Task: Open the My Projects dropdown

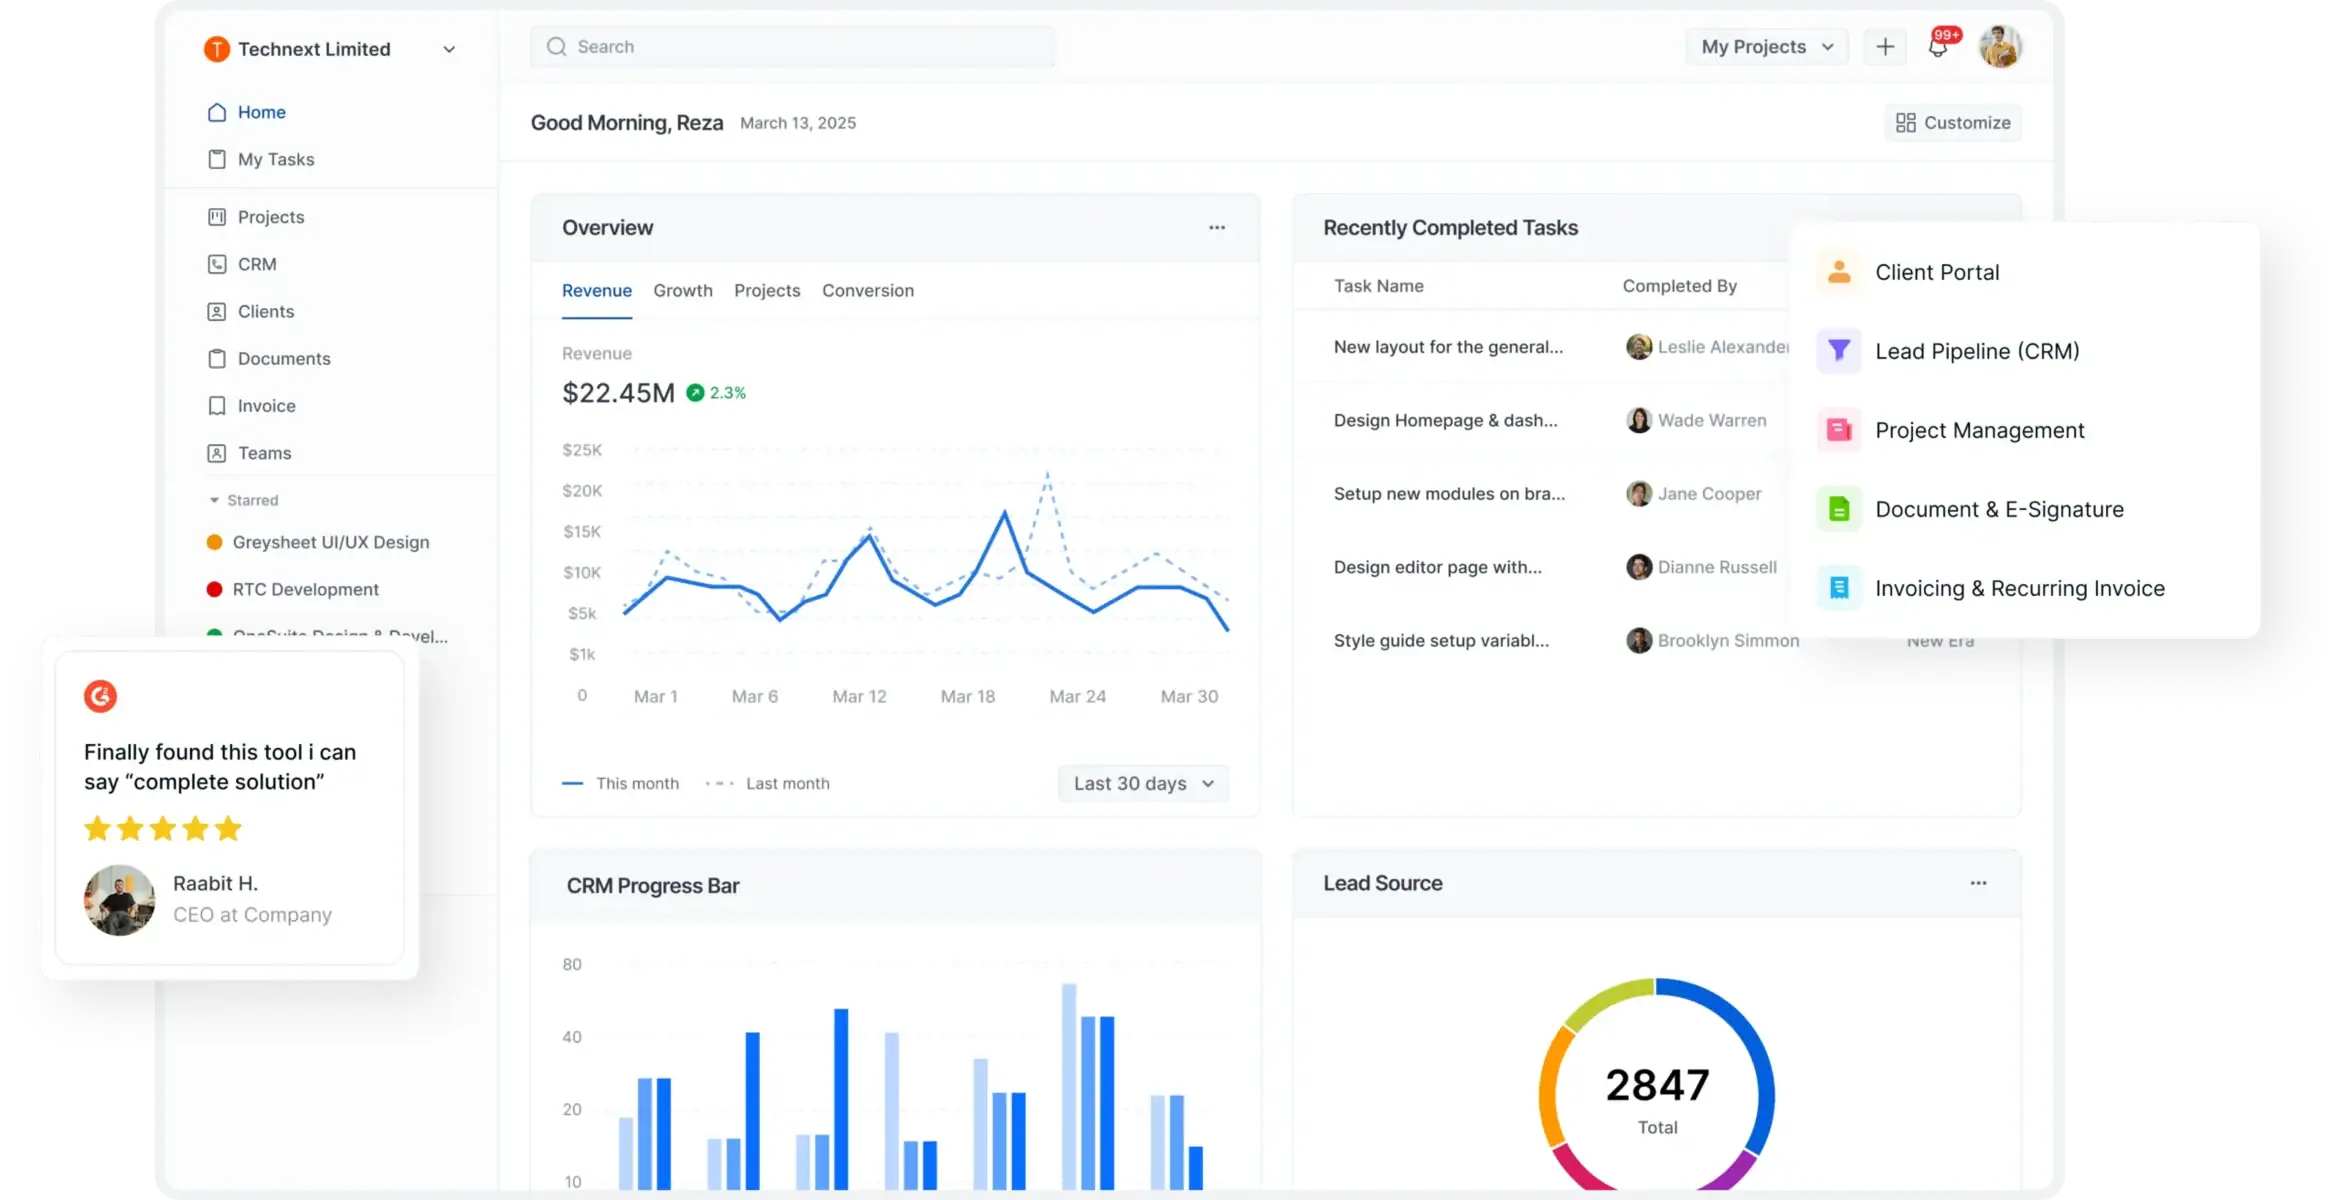Action: tap(1767, 47)
